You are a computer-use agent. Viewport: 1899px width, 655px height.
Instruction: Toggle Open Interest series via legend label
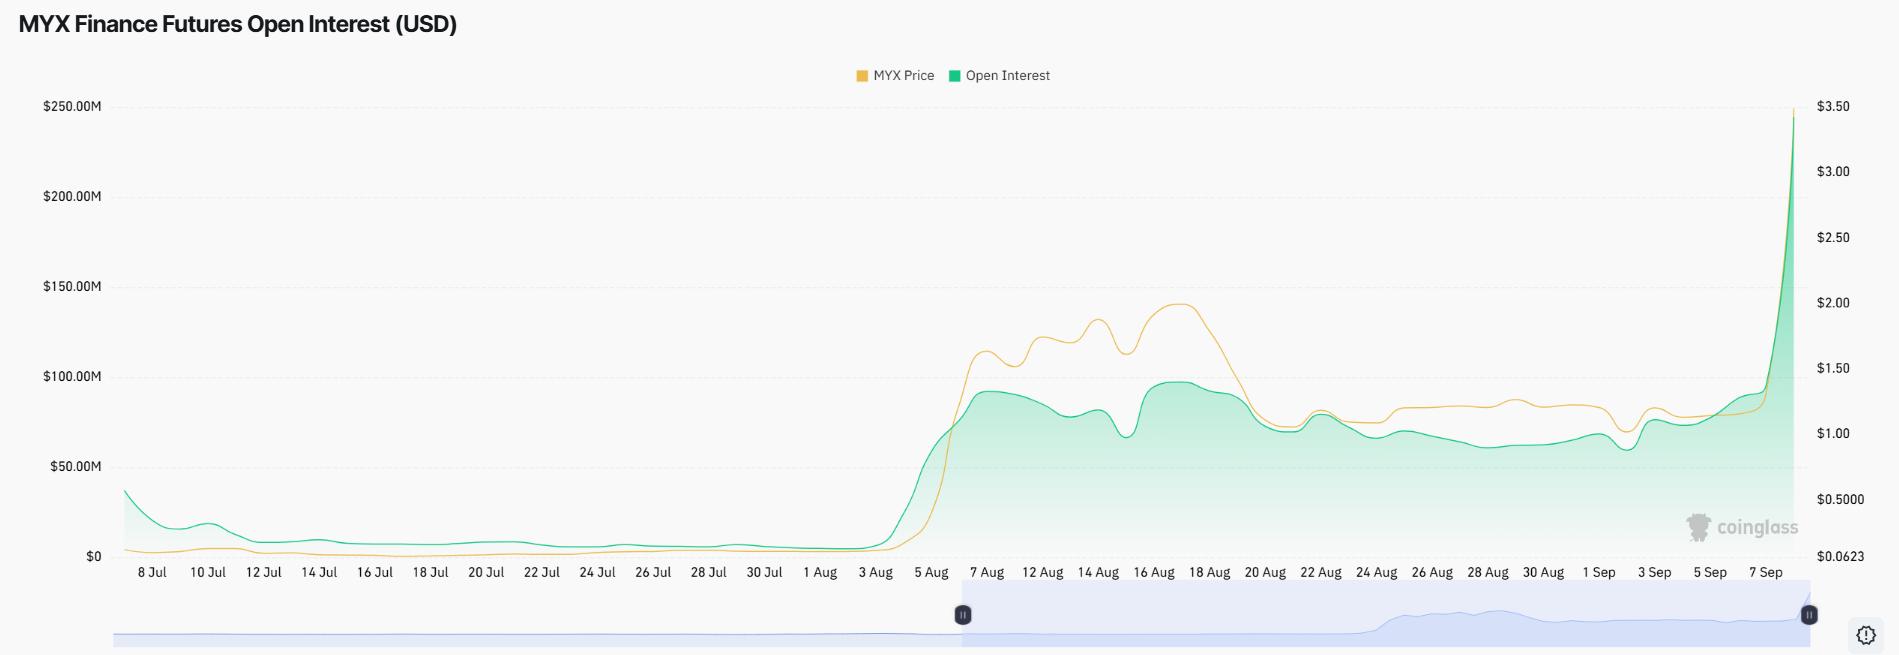(x=1007, y=76)
